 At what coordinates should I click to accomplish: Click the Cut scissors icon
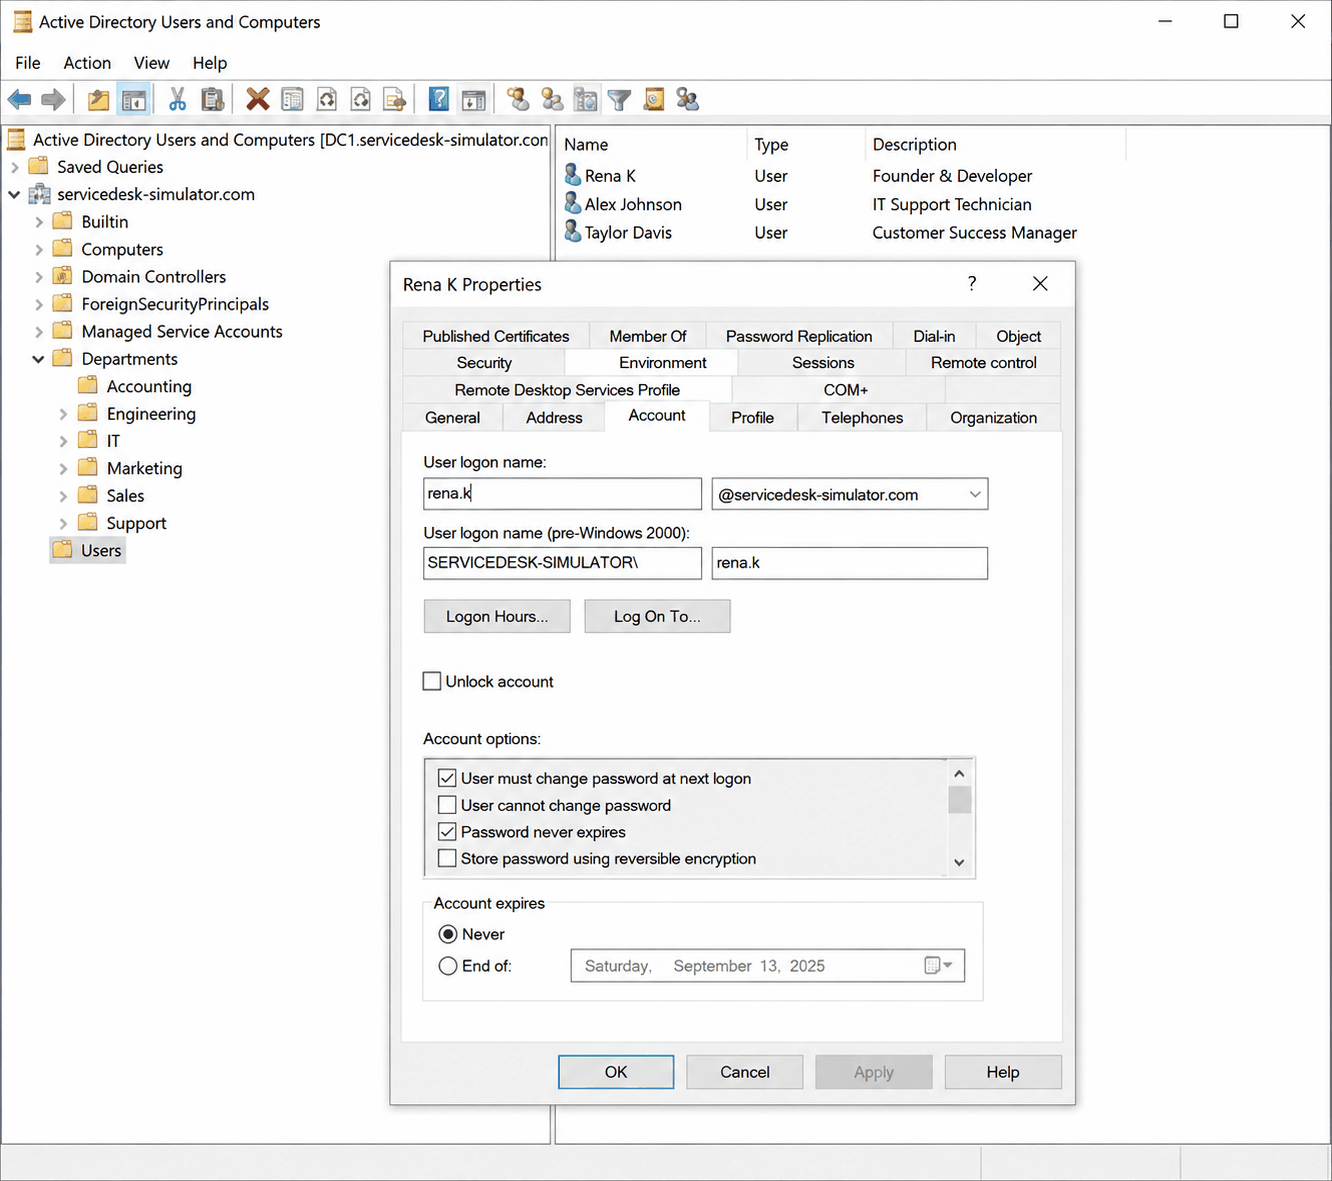[x=178, y=99]
